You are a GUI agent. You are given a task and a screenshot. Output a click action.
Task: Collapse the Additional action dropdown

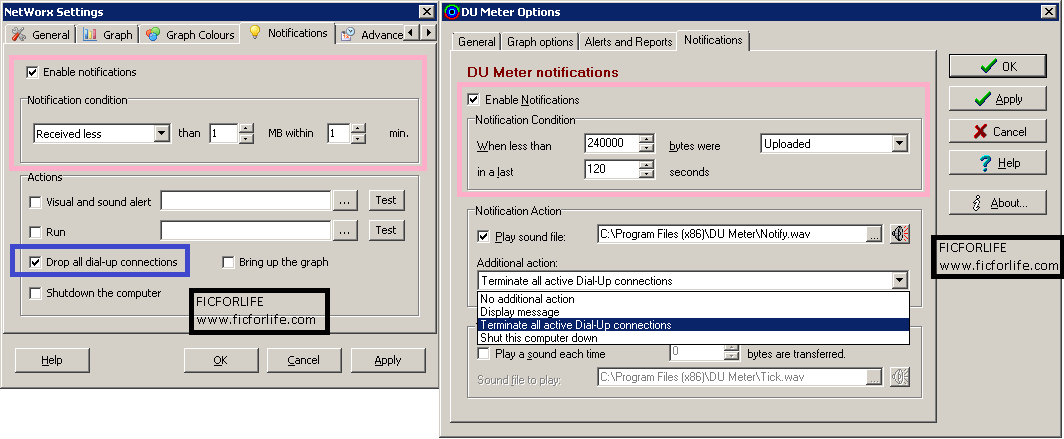pyautogui.click(x=900, y=280)
